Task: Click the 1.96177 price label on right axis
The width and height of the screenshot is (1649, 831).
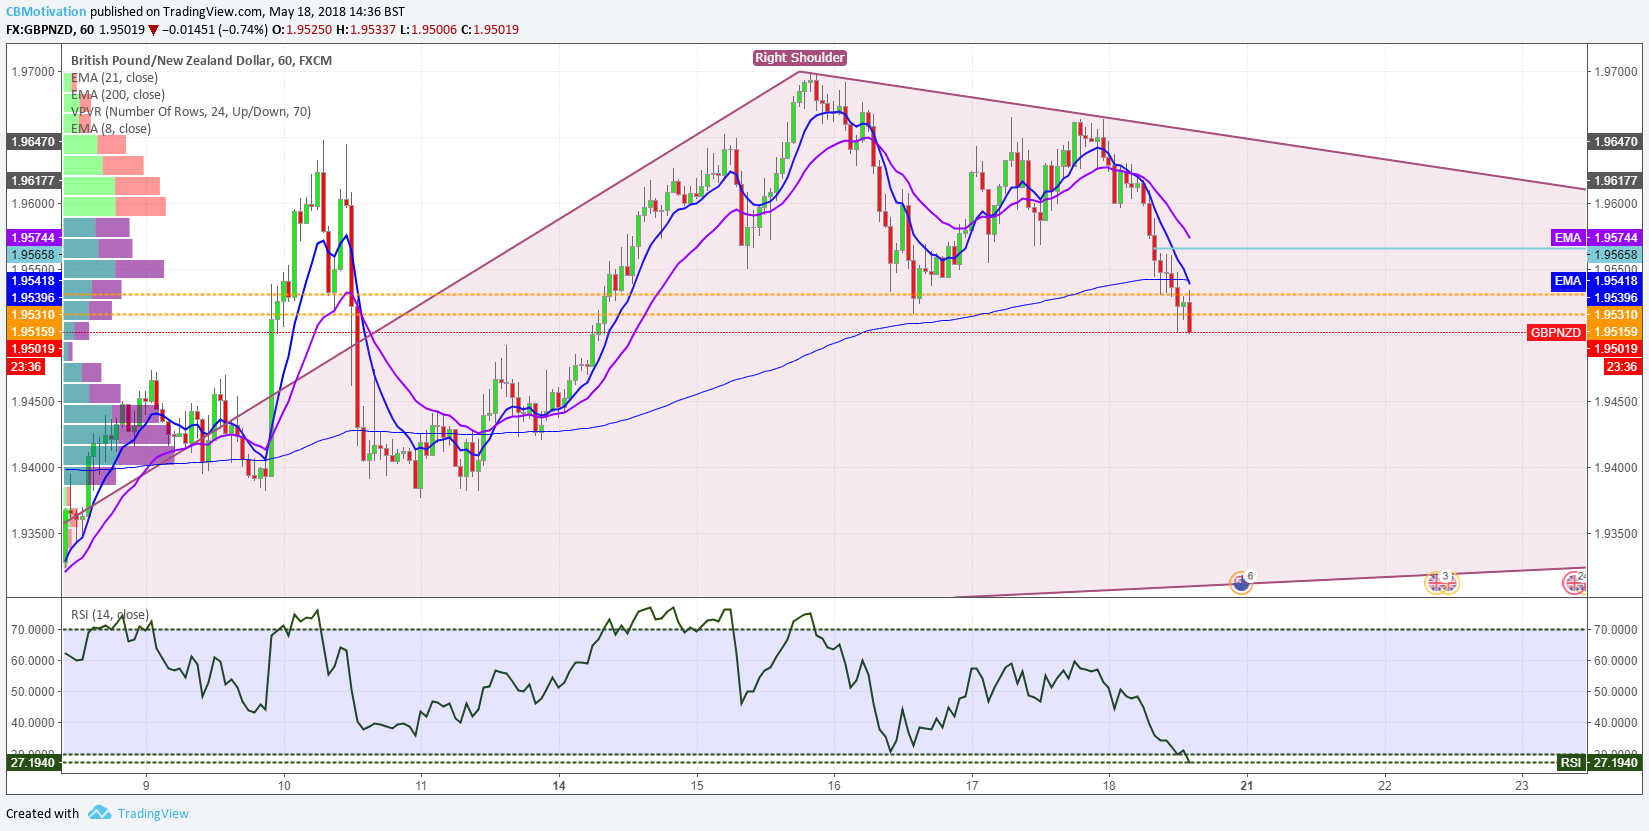Action: 1616,181
